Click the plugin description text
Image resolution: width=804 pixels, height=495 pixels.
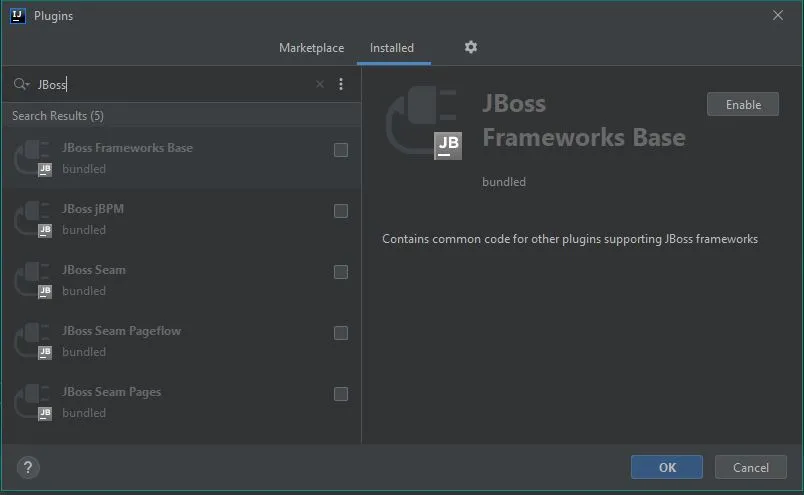(x=570, y=239)
